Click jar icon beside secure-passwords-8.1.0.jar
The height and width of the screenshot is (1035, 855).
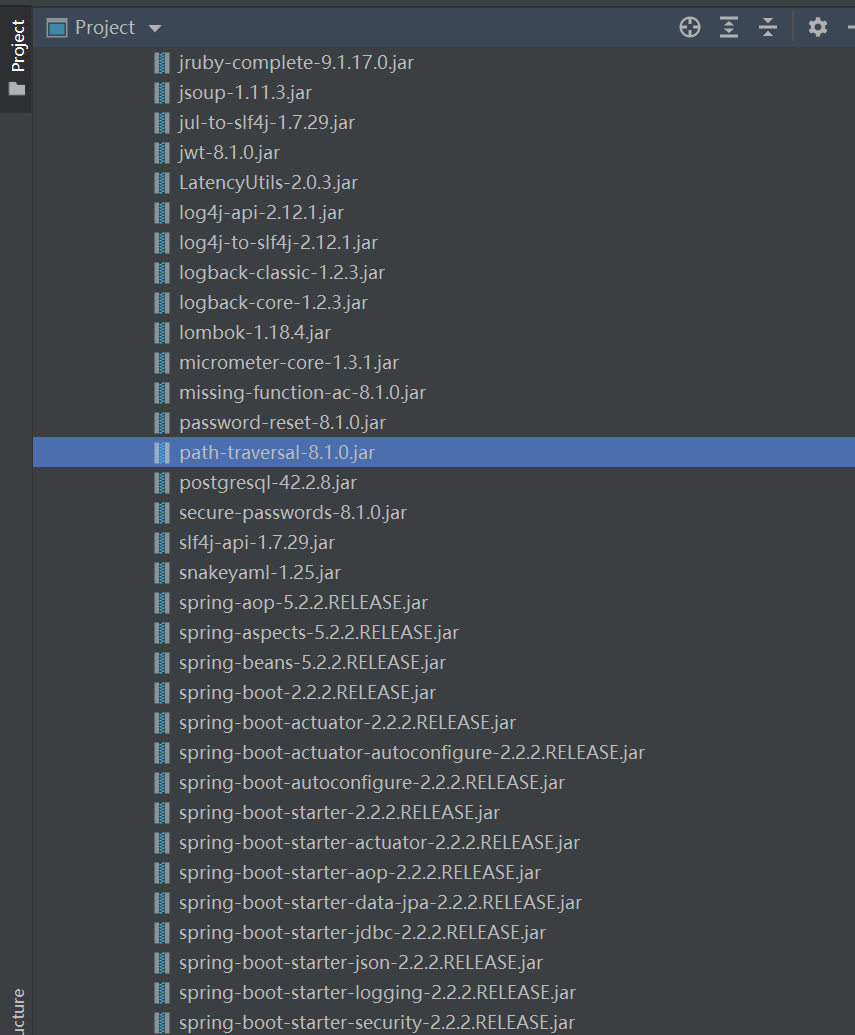[162, 513]
